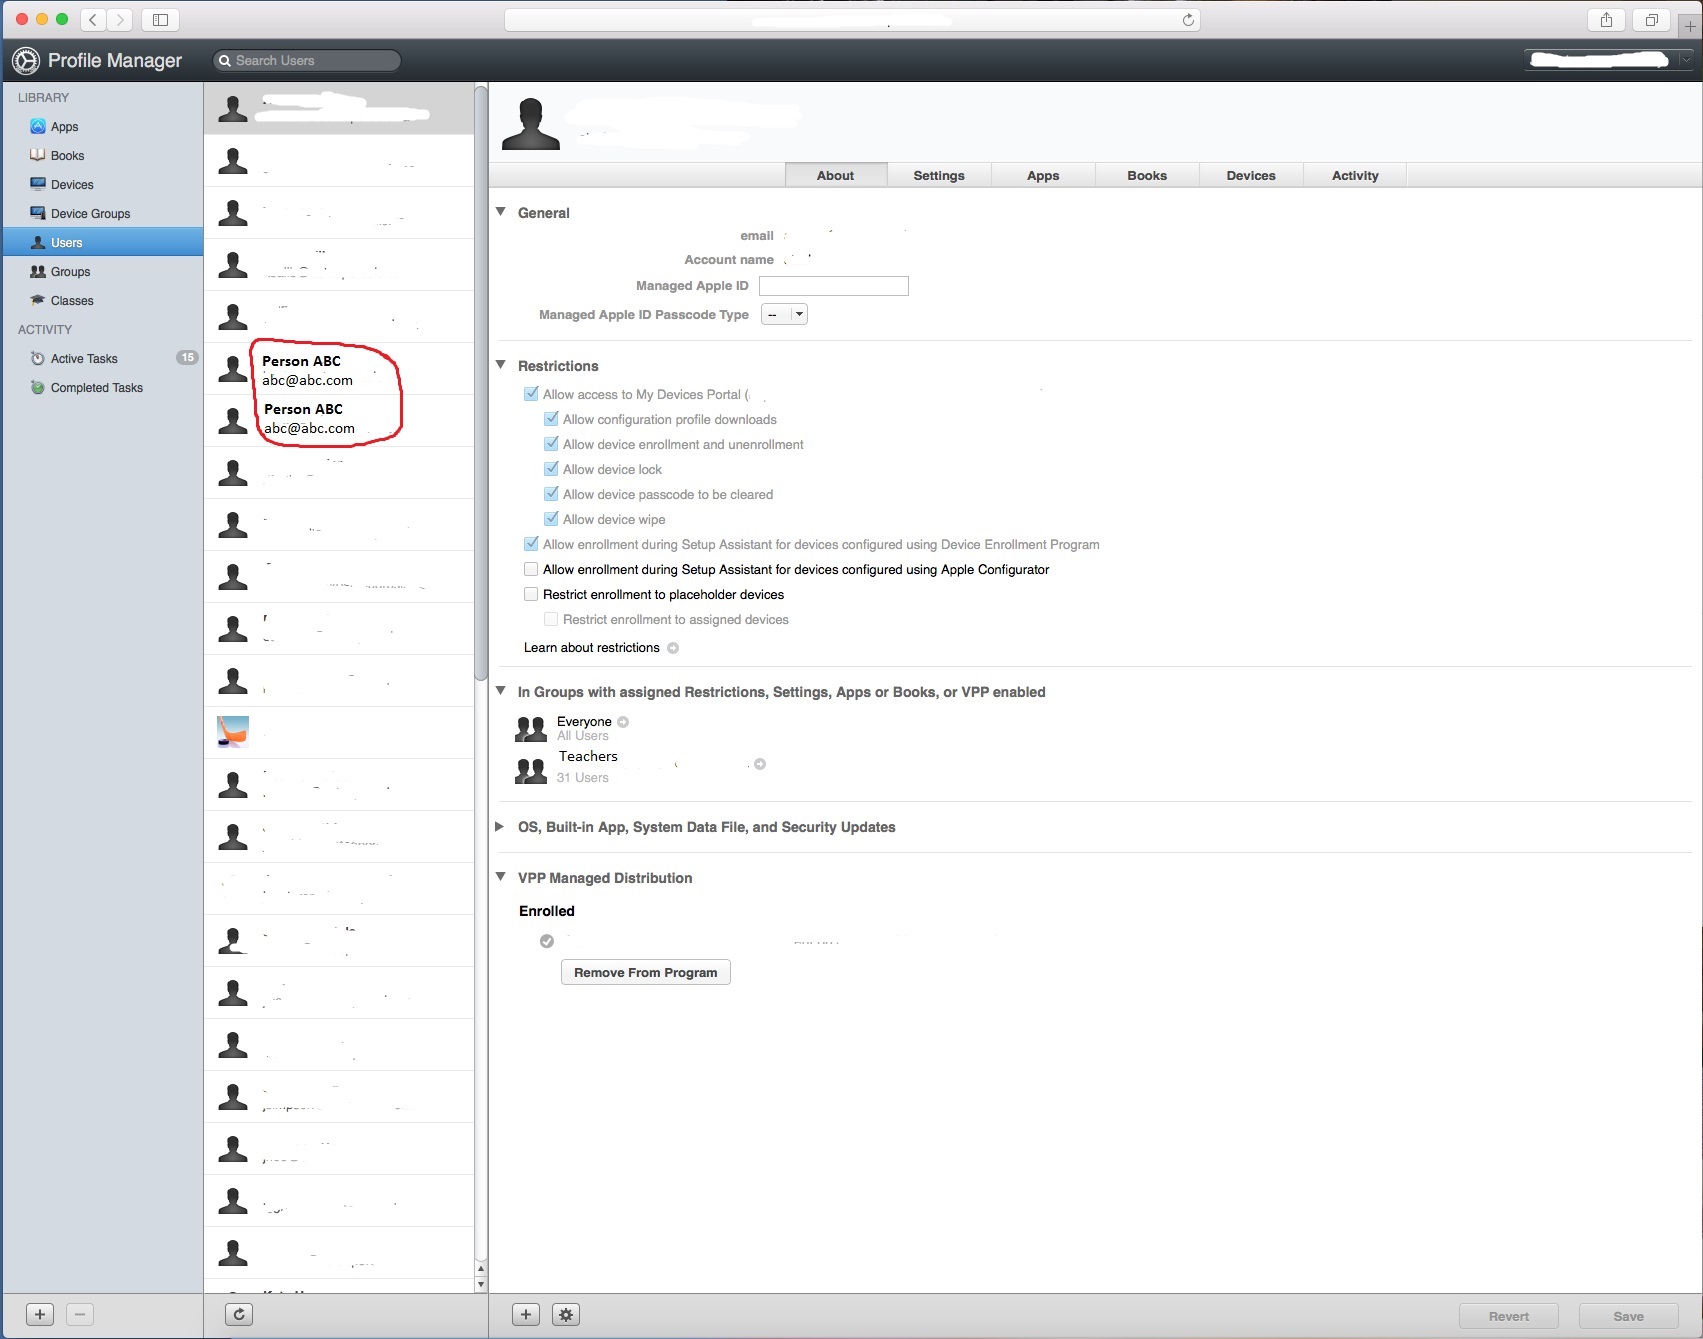Toggle Allow device passcode to be cleared
The width and height of the screenshot is (1703, 1339).
coord(551,494)
